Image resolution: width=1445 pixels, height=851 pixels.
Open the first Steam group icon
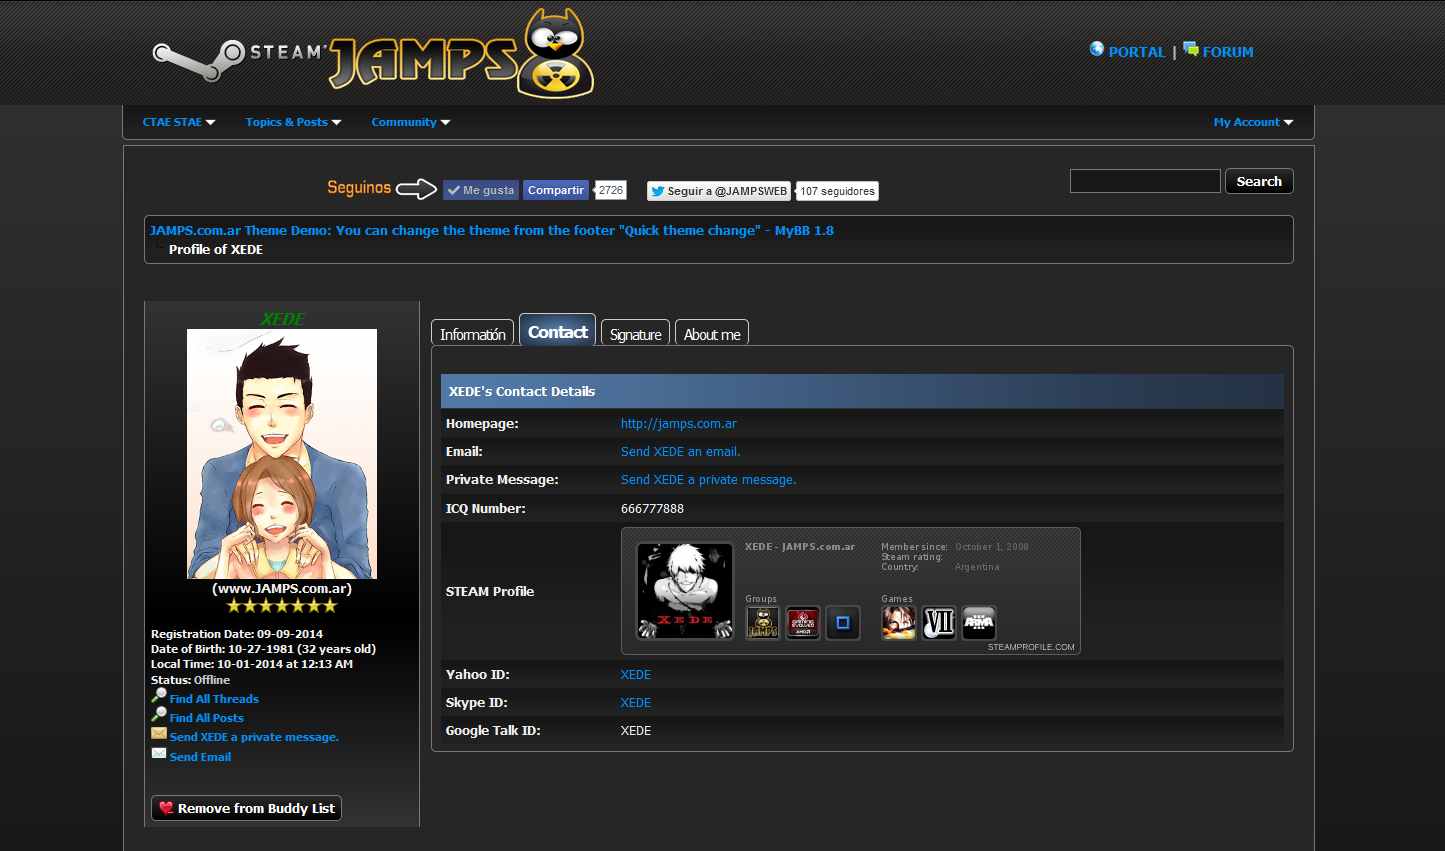[x=762, y=623]
